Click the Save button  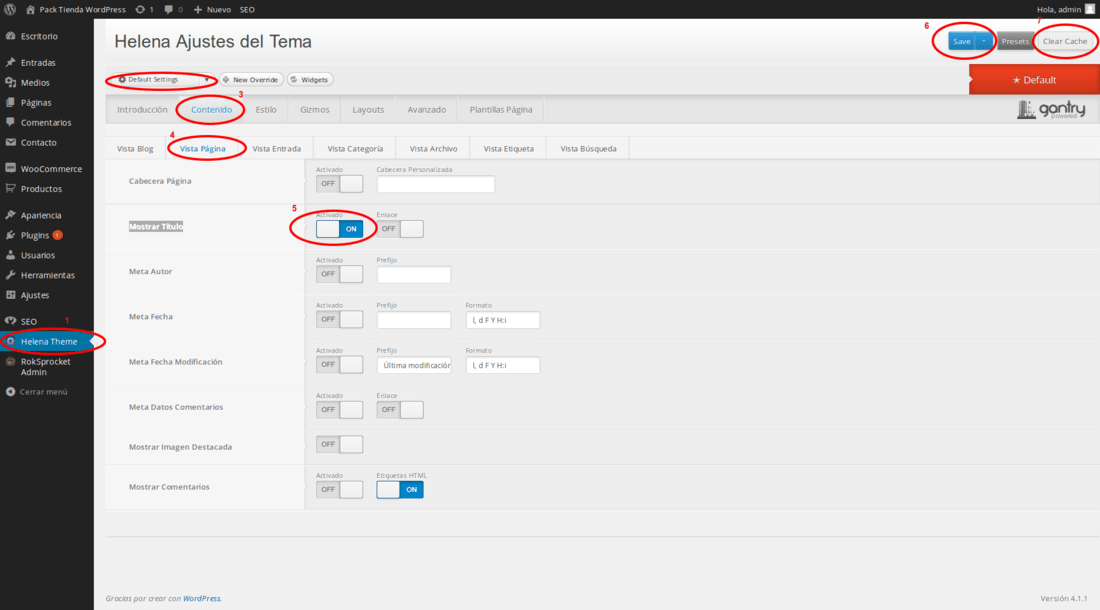coord(962,41)
